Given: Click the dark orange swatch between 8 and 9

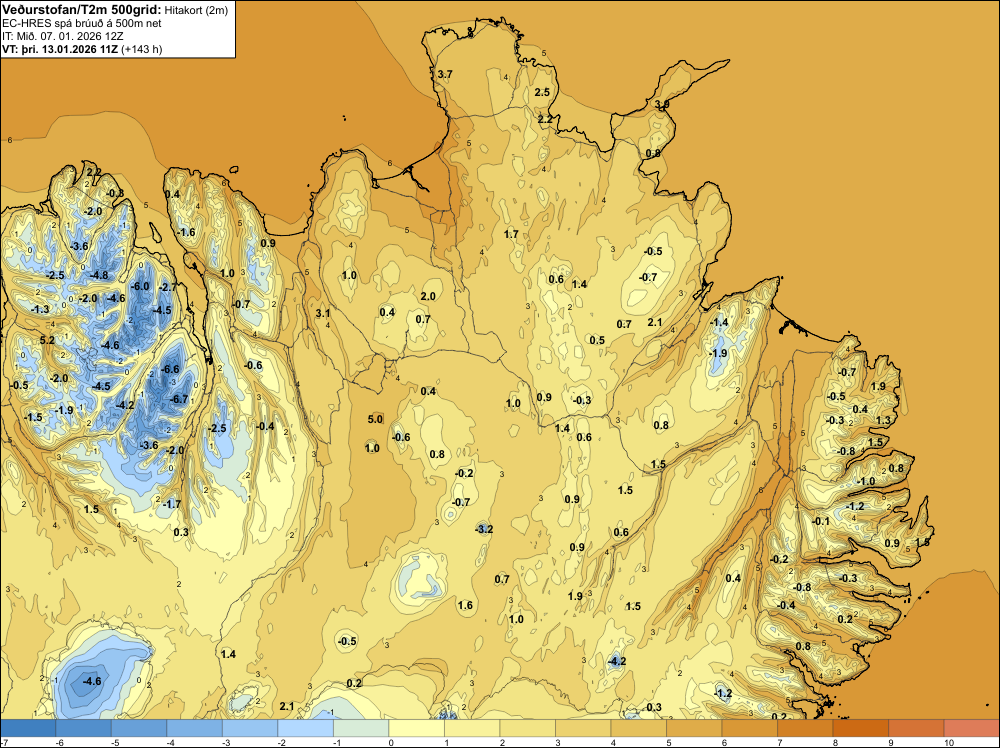Looking at the screenshot, I should tap(860, 728).
